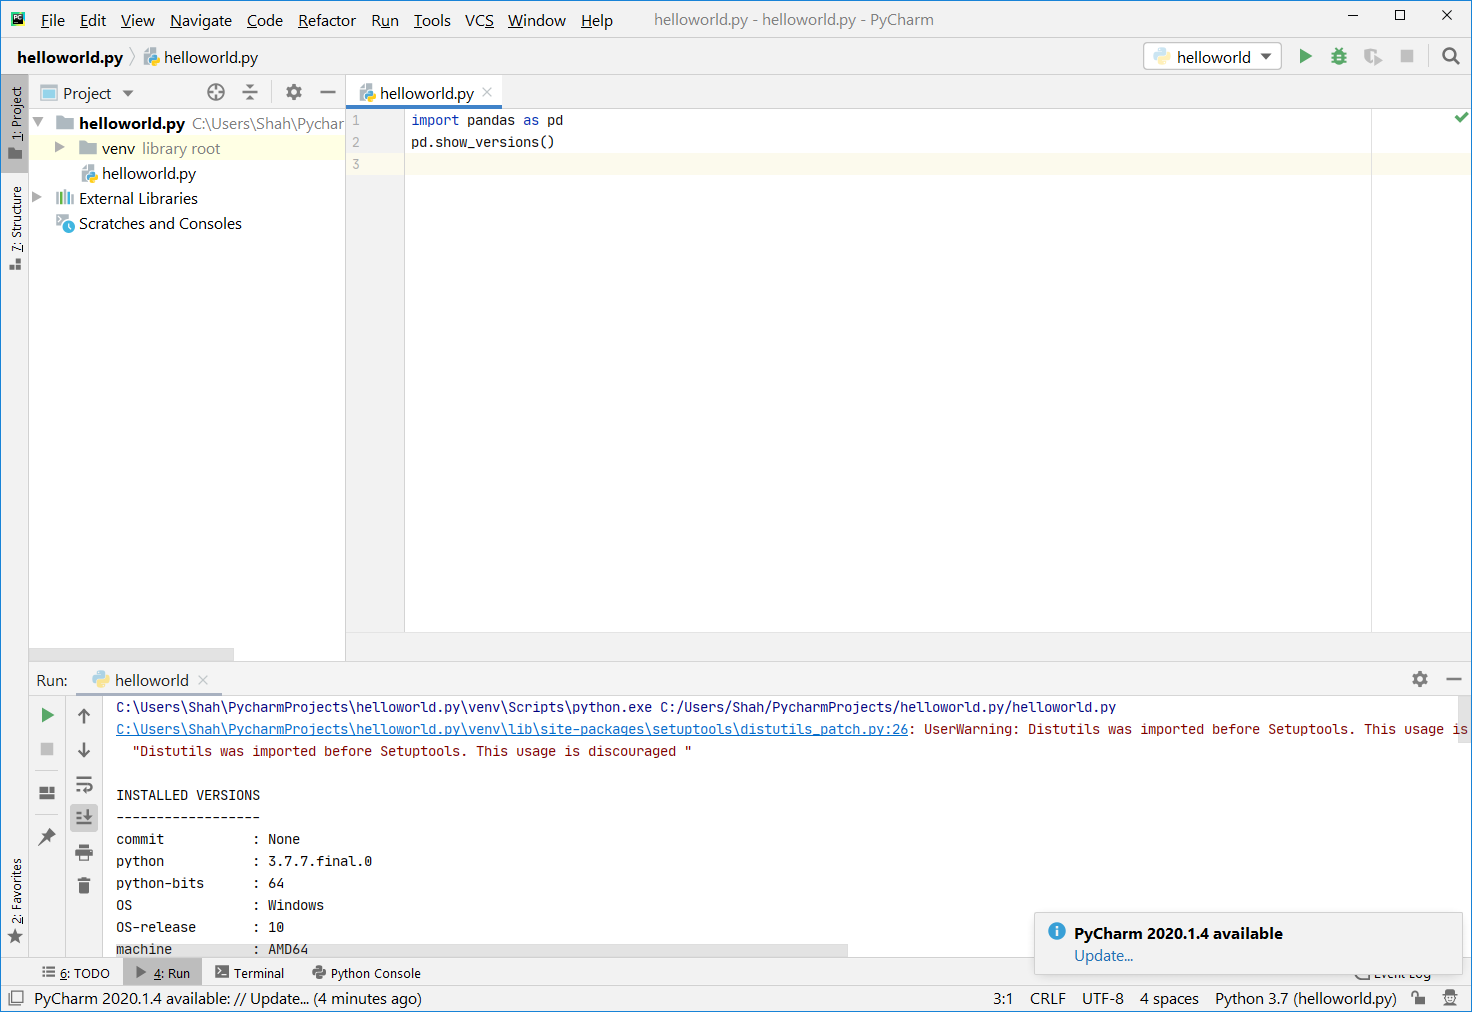Toggle the 1: Project side tab
The height and width of the screenshot is (1012, 1472).
(x=15, y=123)
